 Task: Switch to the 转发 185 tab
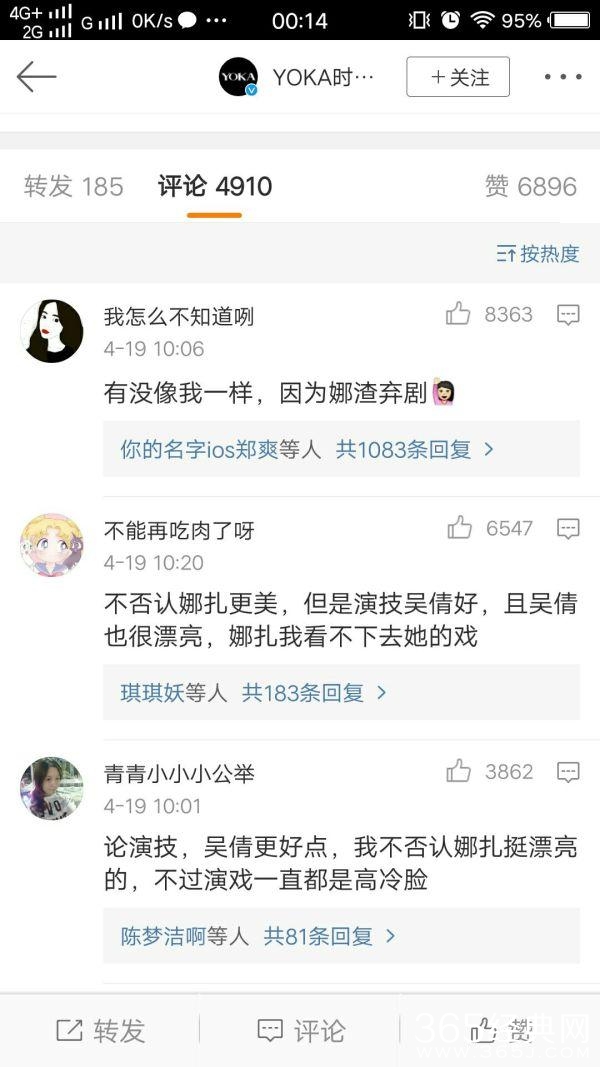click(74, 186)
